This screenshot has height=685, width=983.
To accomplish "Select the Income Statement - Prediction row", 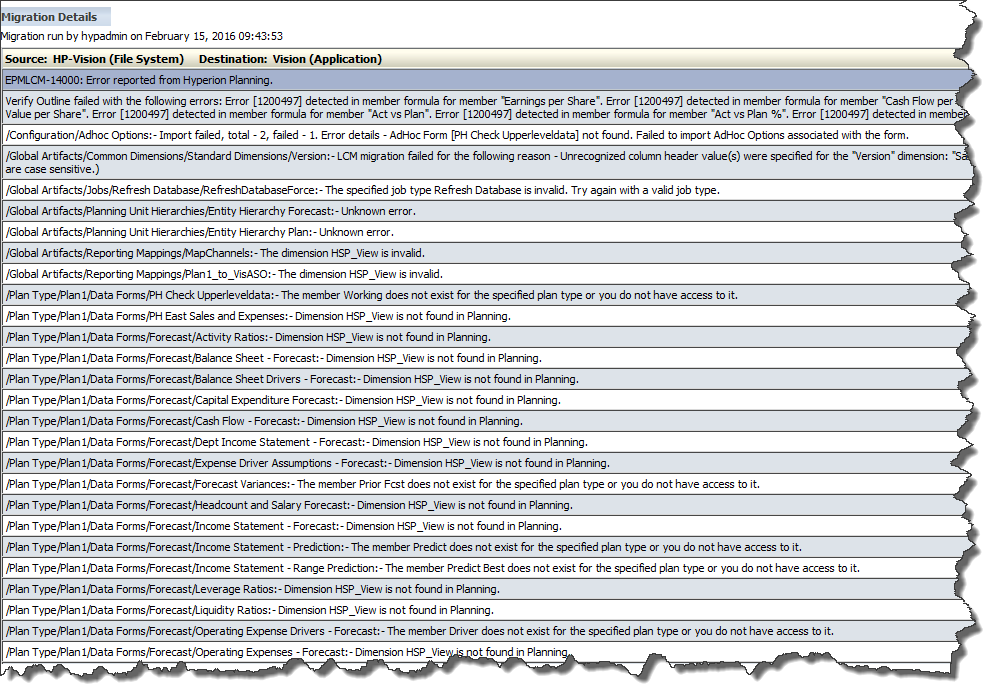I will (x=483, y=547).
